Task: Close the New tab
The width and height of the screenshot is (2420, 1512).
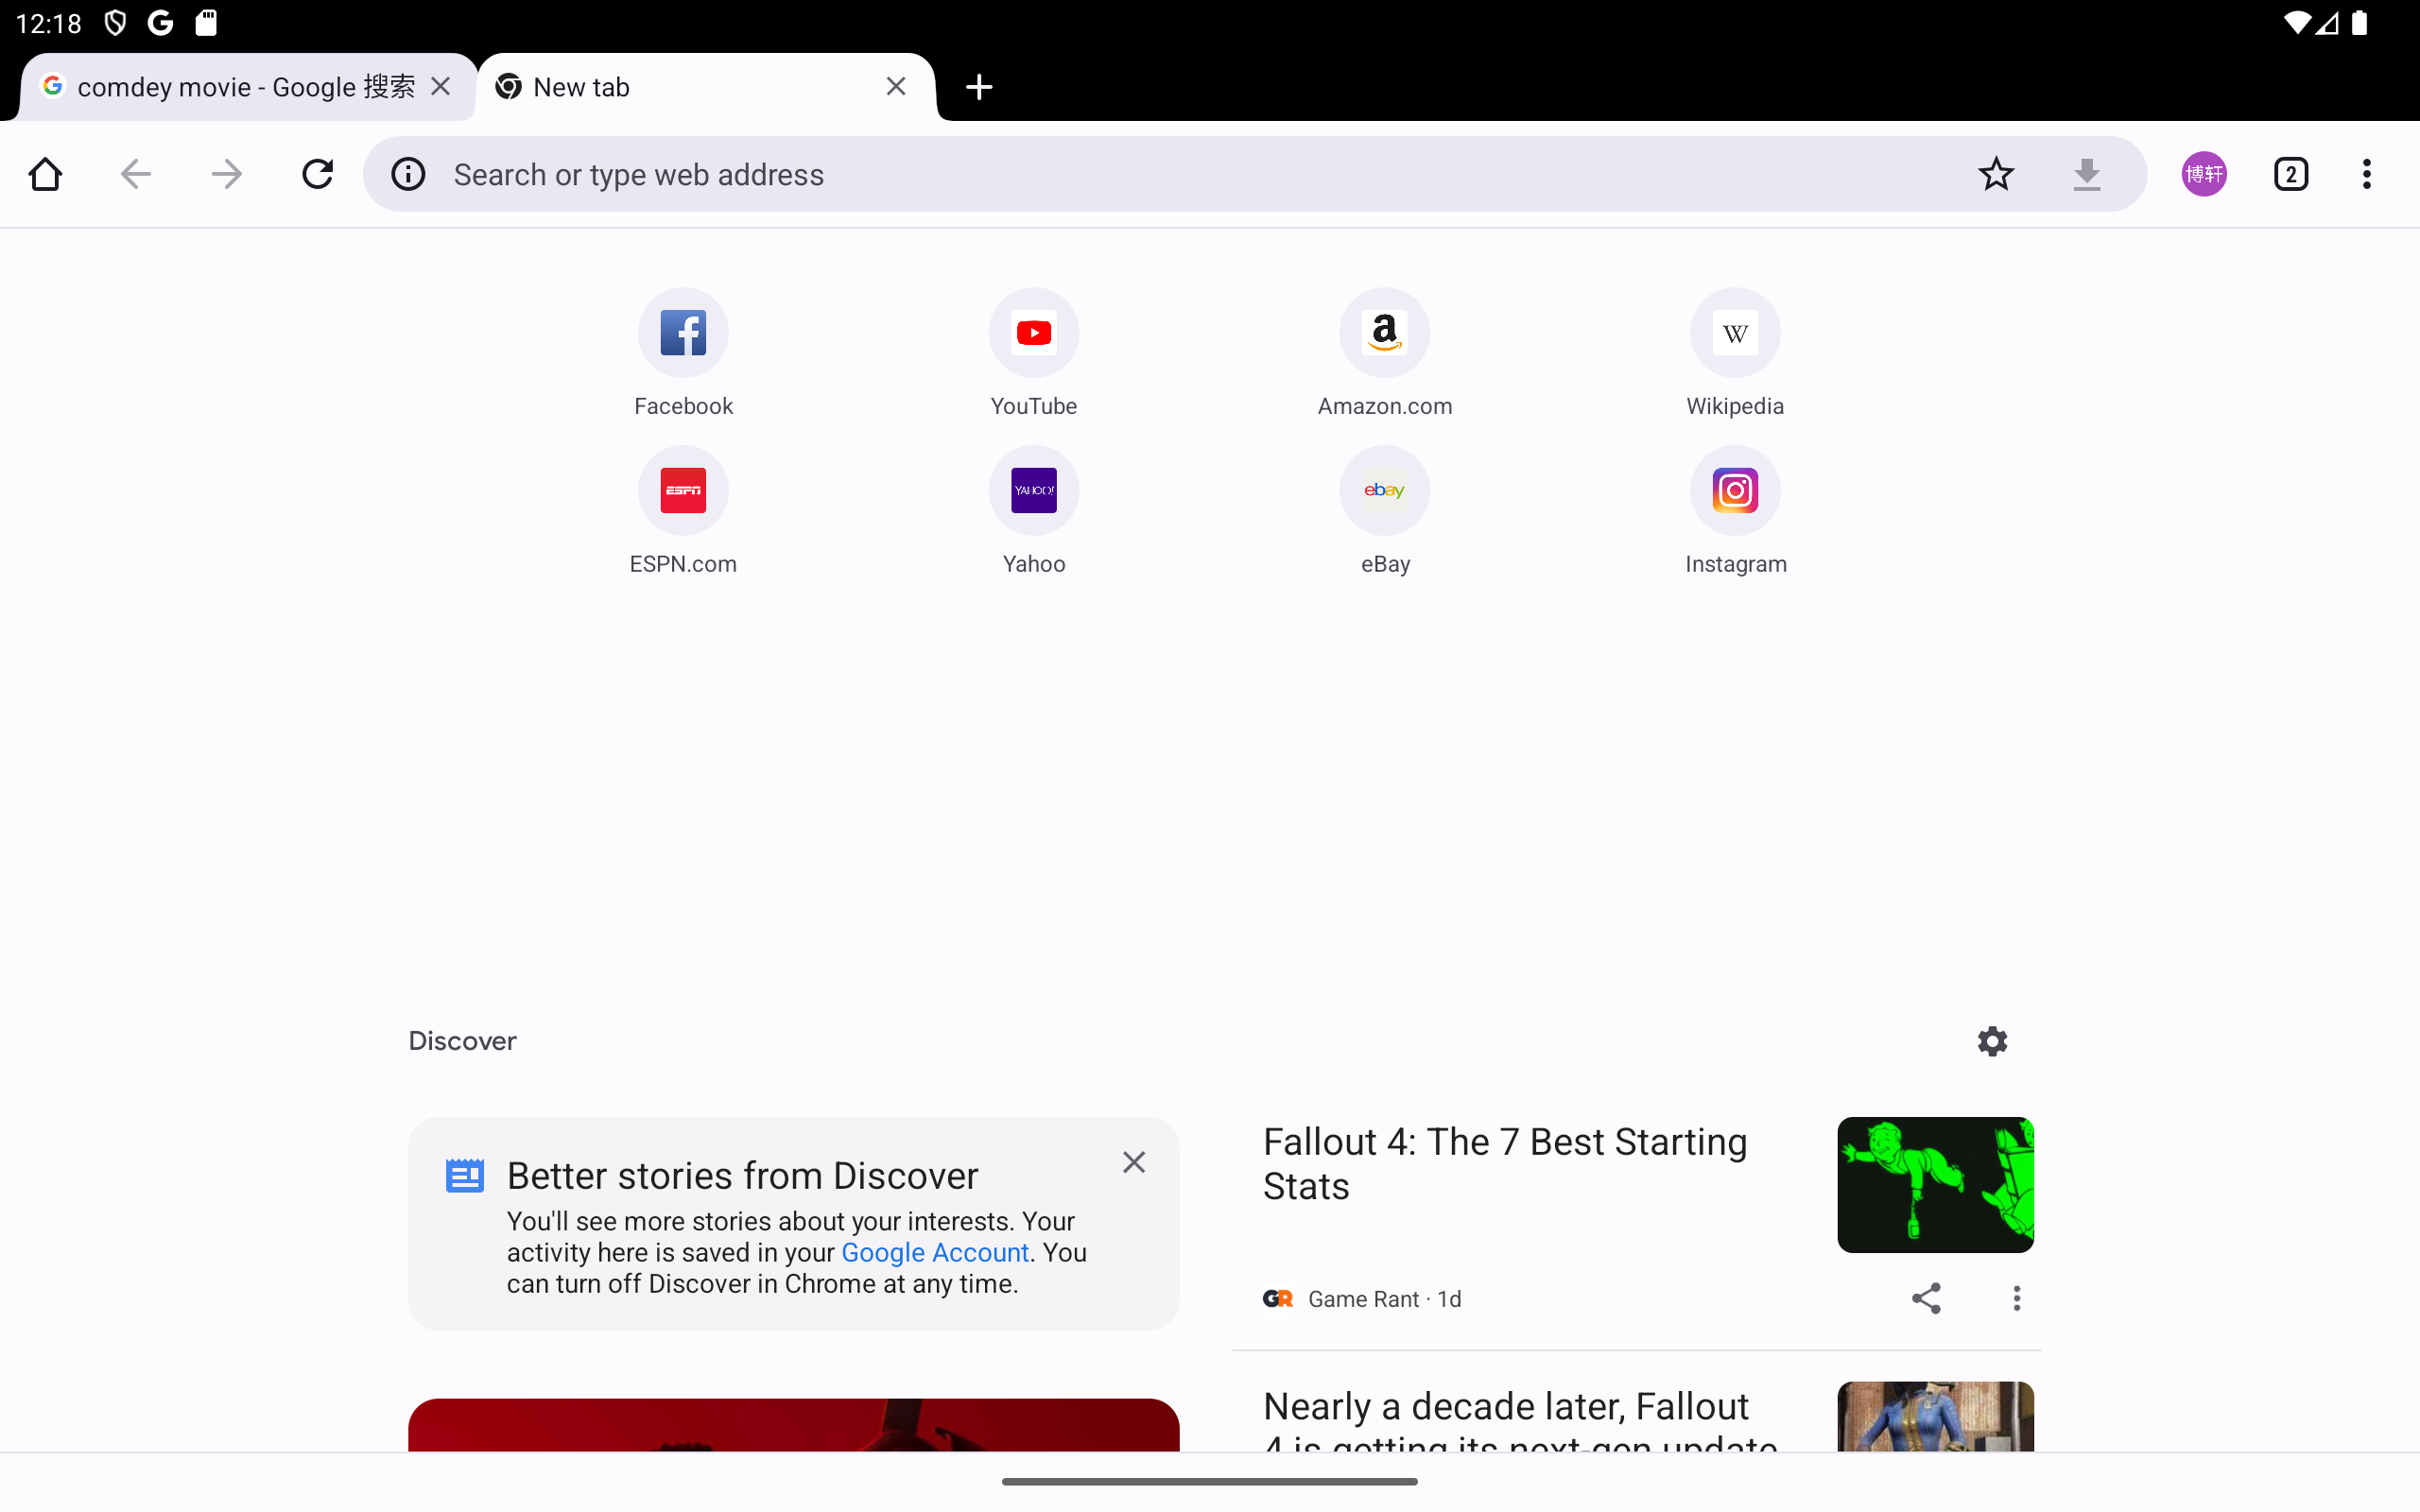Action: point(896,87)
